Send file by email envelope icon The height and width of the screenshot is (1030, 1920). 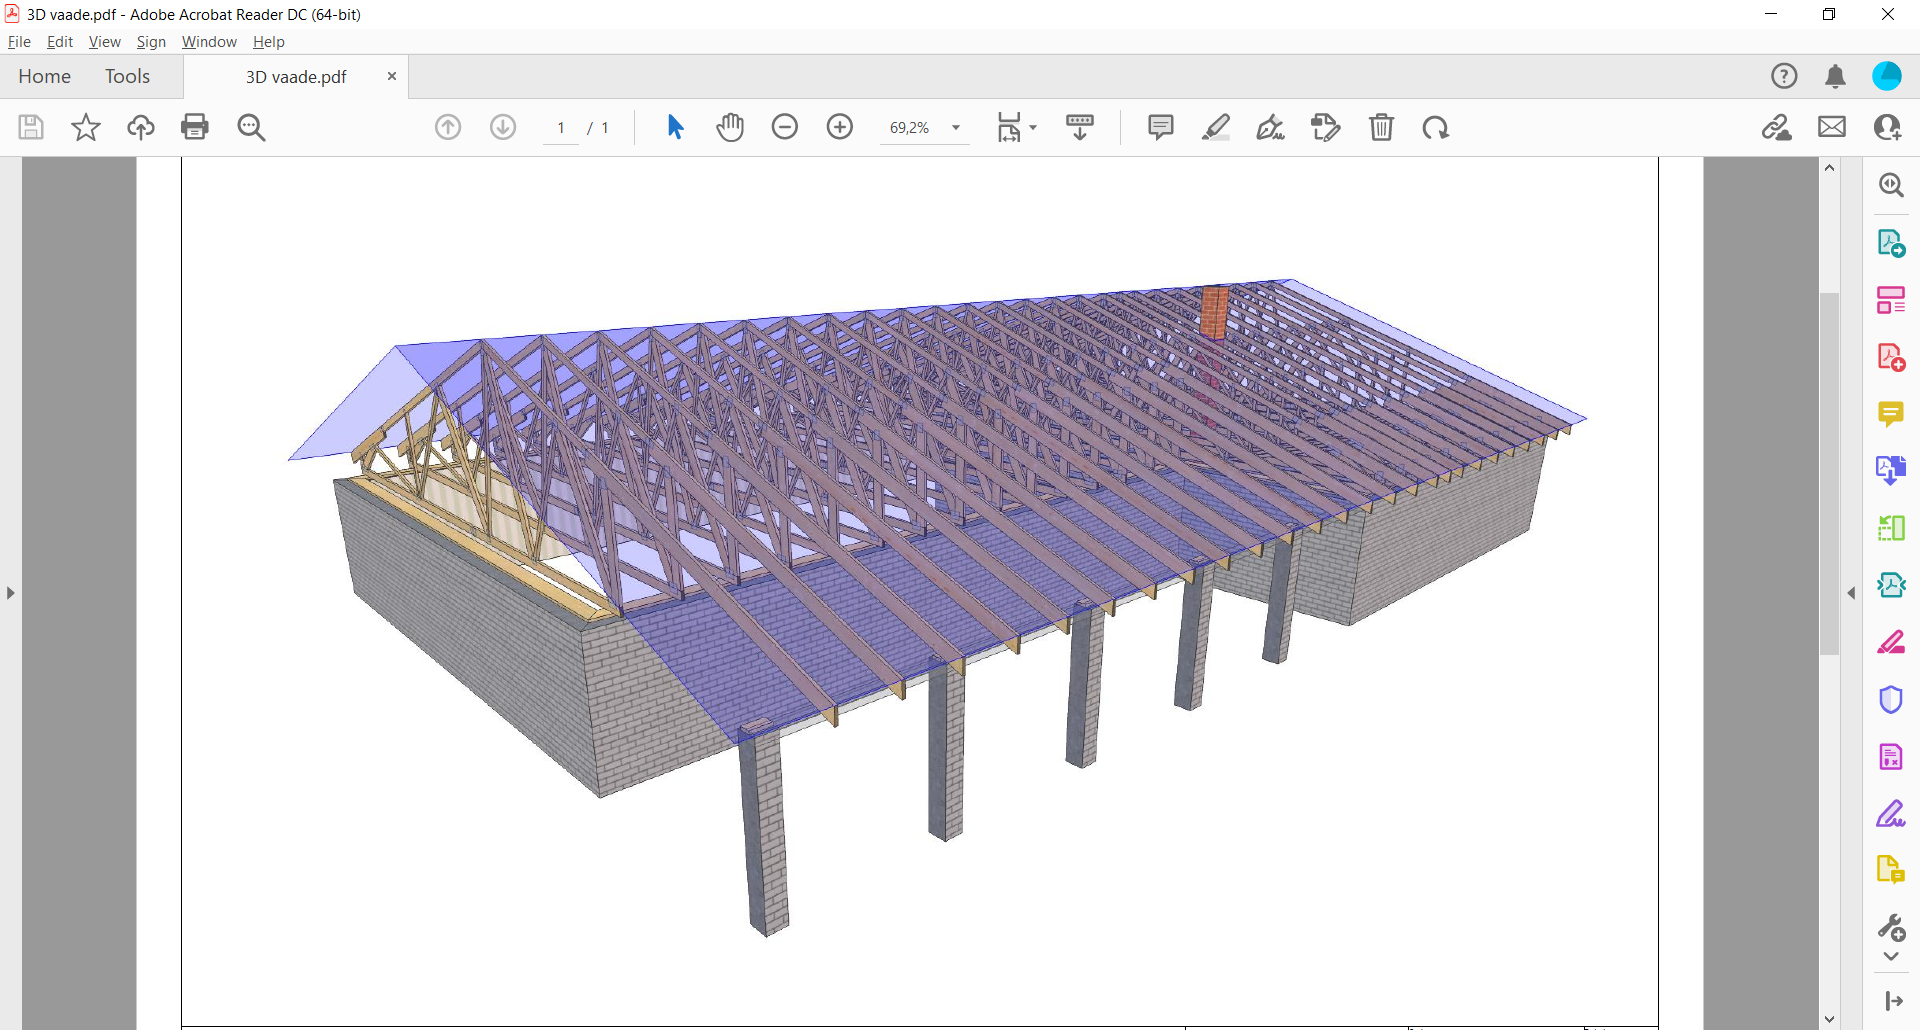(1832, 127)
